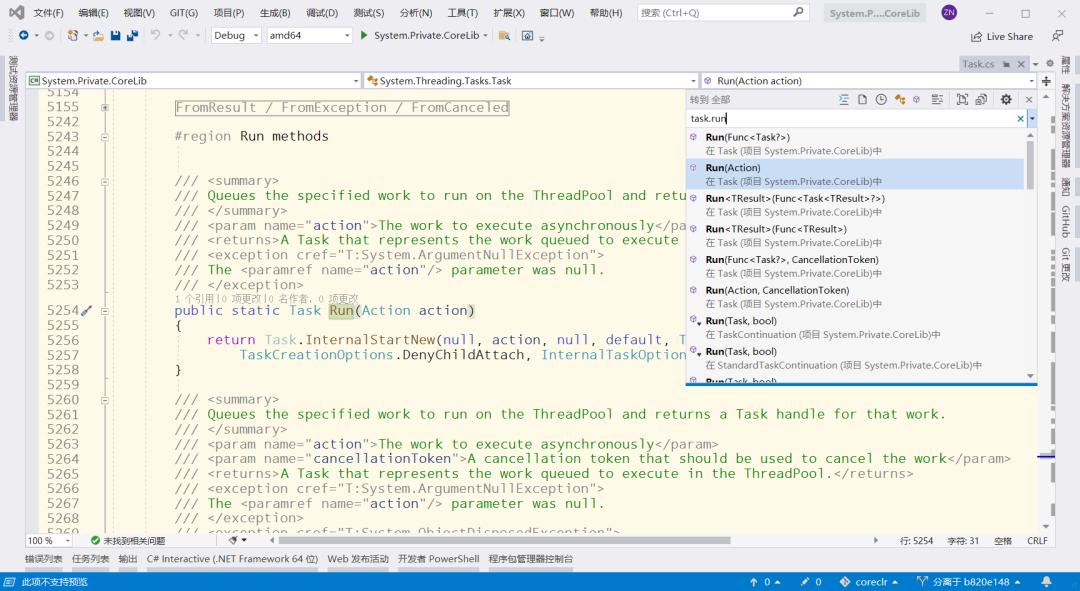
Task: Open the Go To settings gear in search panel
Action: (1006, 99)
